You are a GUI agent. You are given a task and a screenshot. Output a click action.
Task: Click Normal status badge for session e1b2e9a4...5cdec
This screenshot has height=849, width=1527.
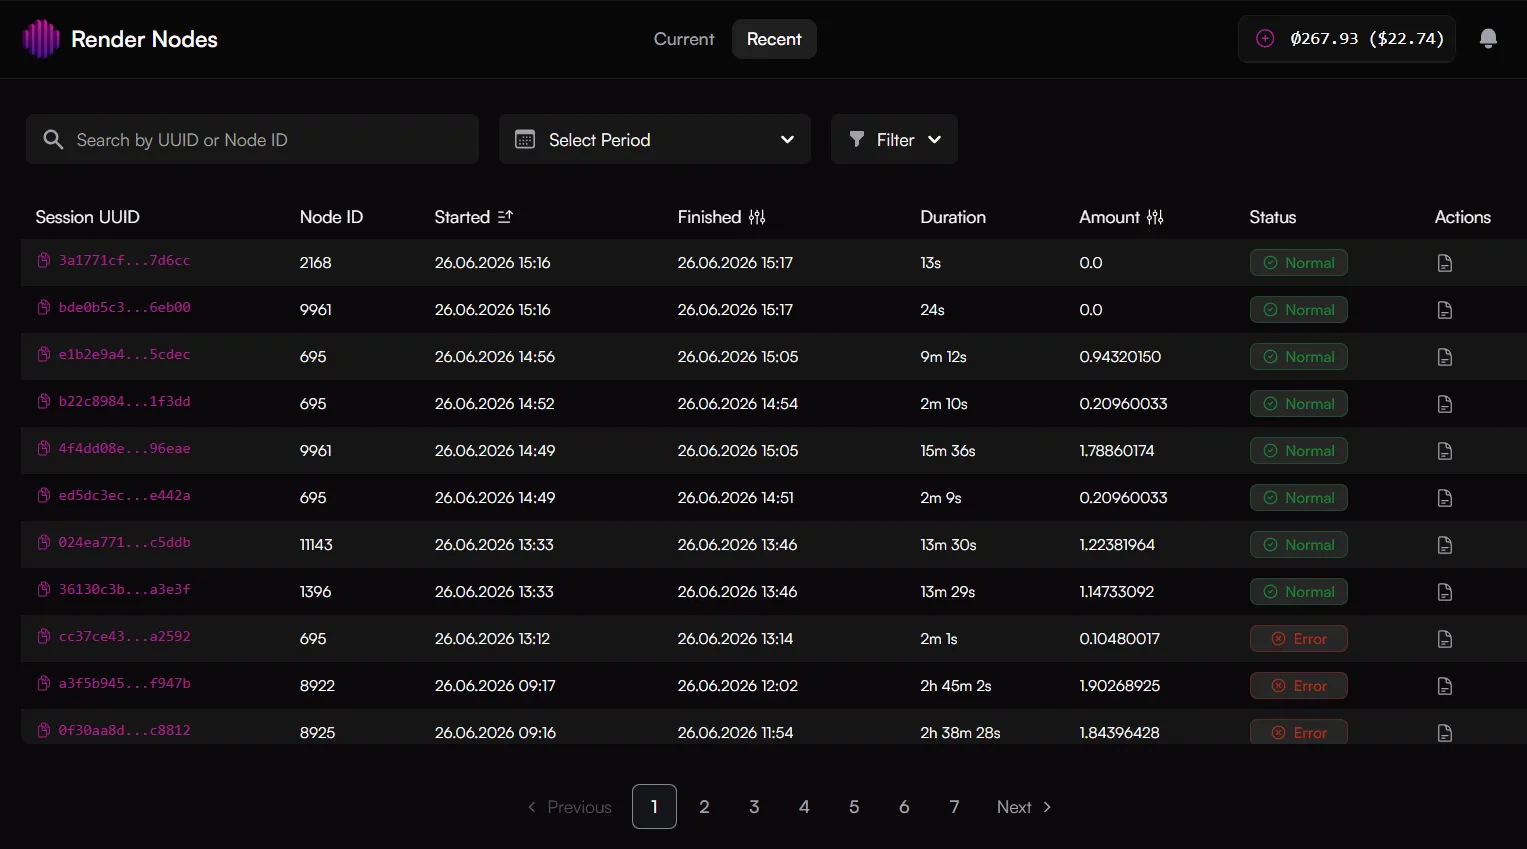click(x=1298, y=357)
